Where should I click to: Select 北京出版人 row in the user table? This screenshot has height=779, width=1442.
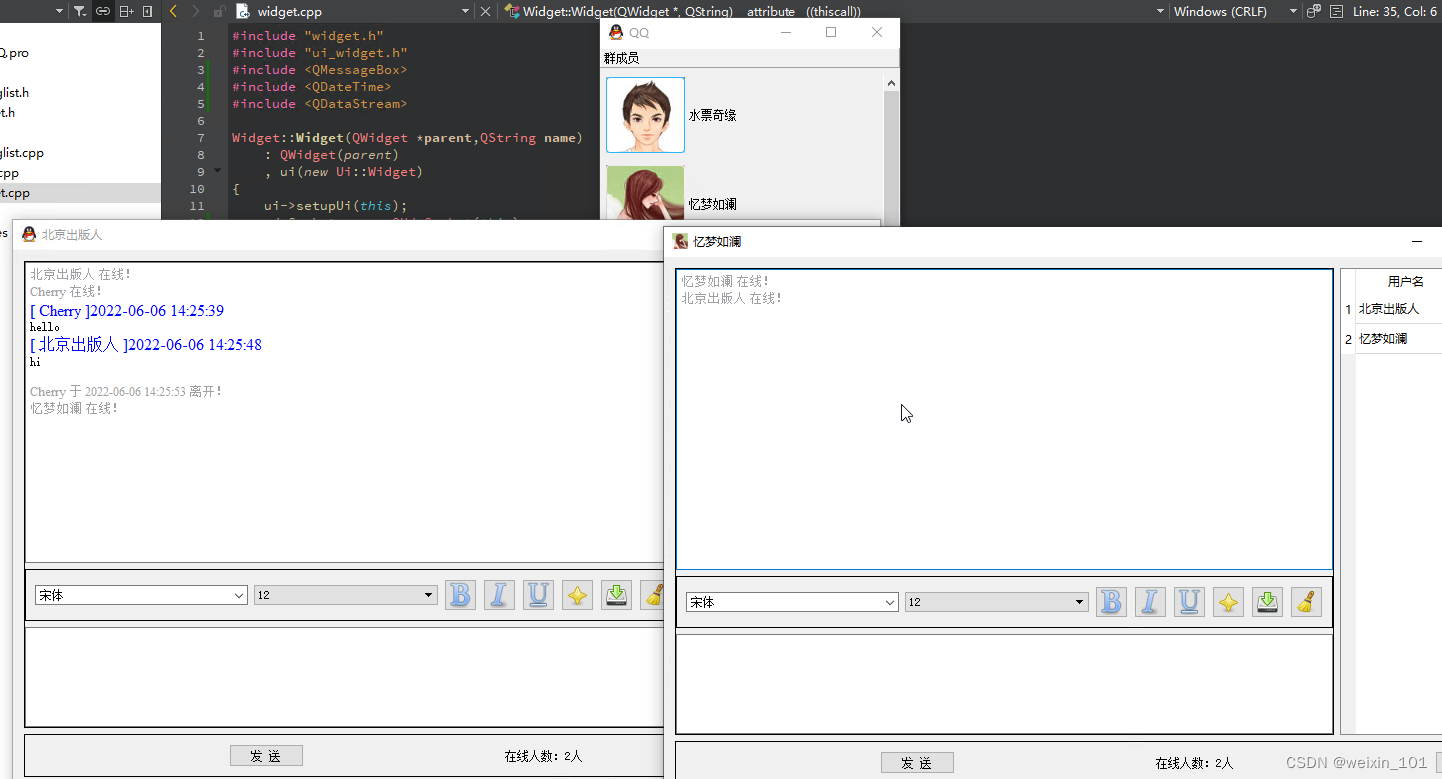(1398, 309)
